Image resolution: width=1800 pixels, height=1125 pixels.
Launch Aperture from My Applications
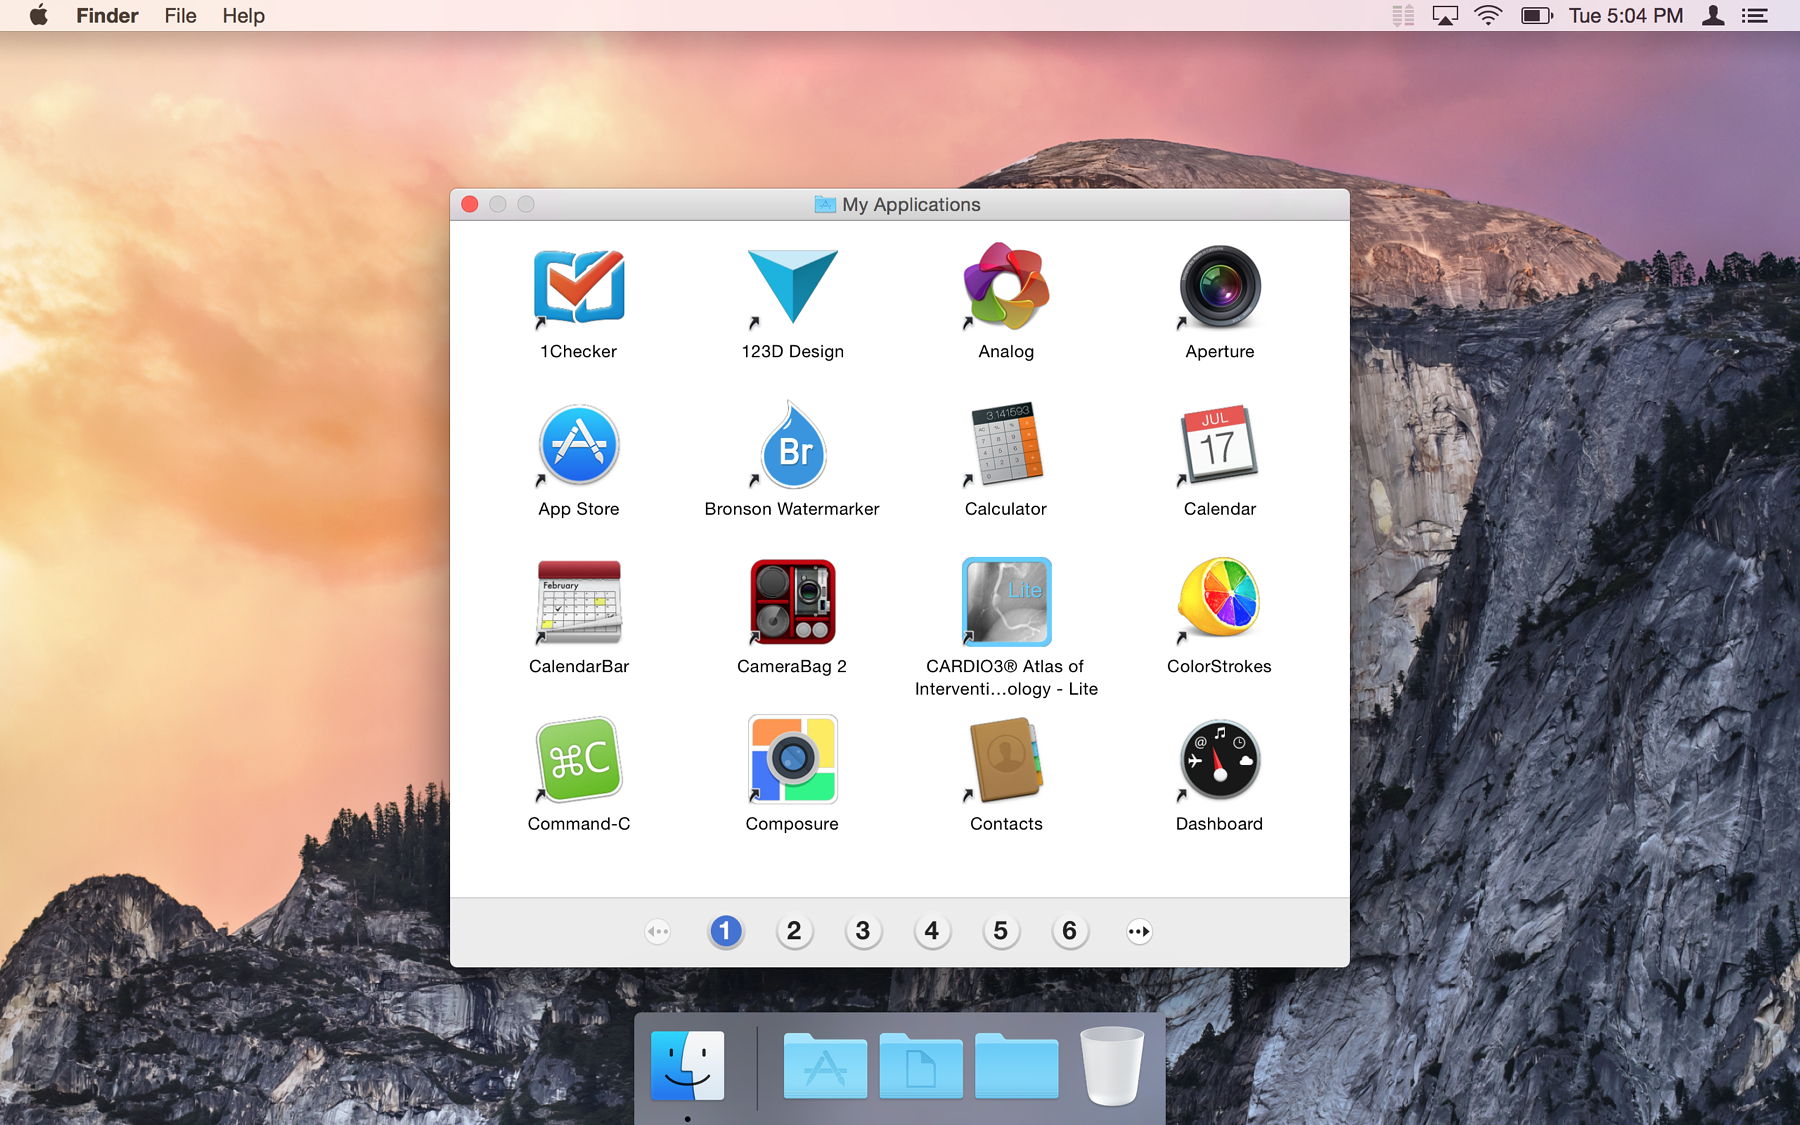click(1219, 287)
